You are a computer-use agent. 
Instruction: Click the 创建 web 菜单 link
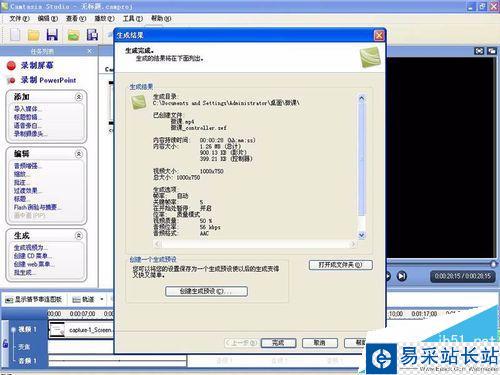tap(34, 264)
